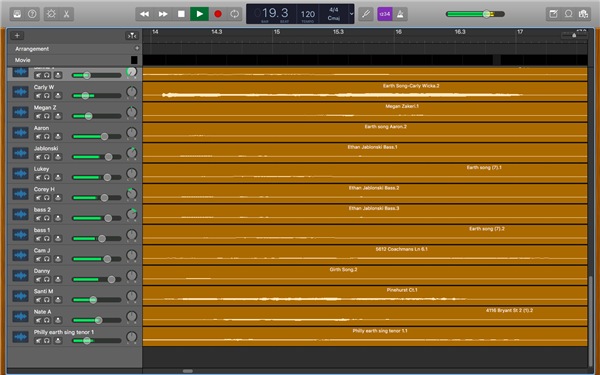Start recording with the Record button

click(218, 14)
